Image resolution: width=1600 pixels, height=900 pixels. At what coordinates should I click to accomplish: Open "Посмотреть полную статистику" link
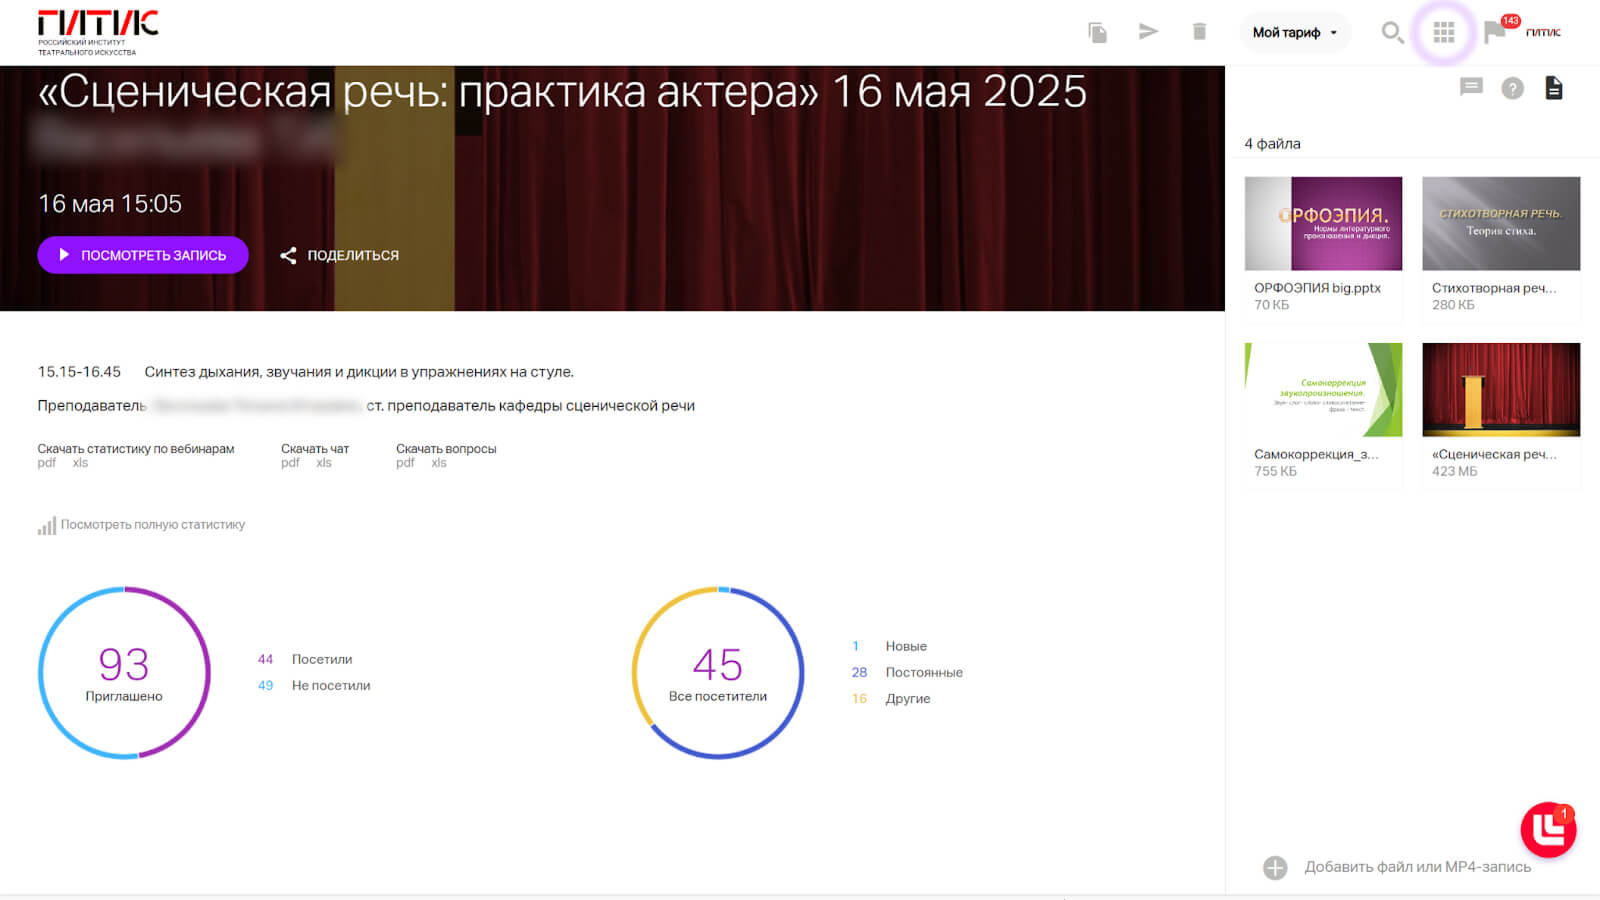point(152,525)
